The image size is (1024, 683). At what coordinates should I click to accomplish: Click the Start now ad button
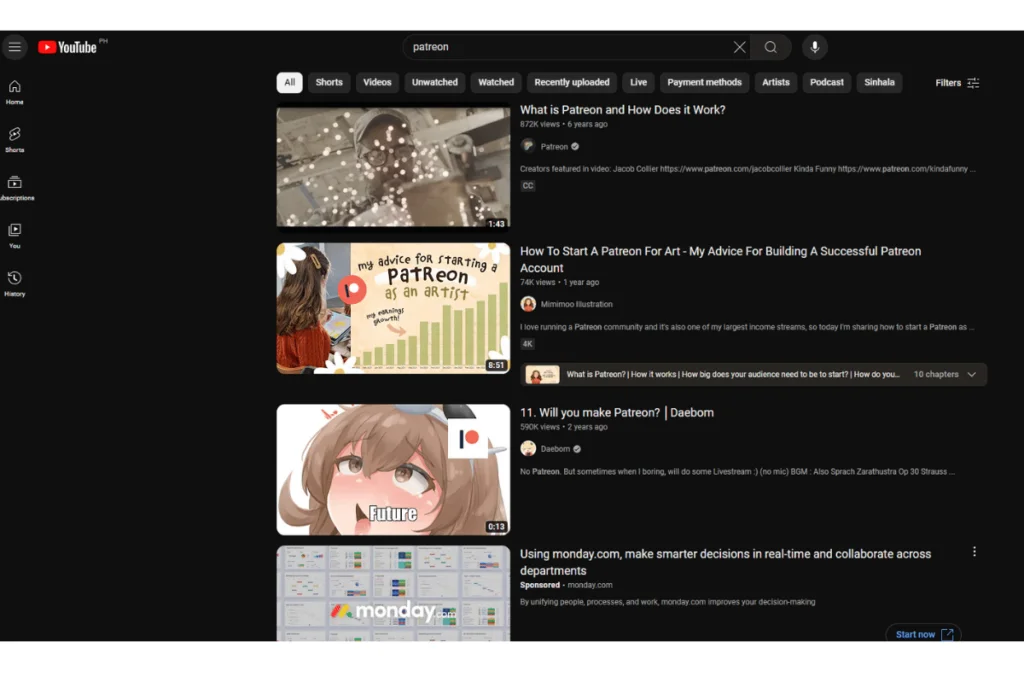point(923,634)
